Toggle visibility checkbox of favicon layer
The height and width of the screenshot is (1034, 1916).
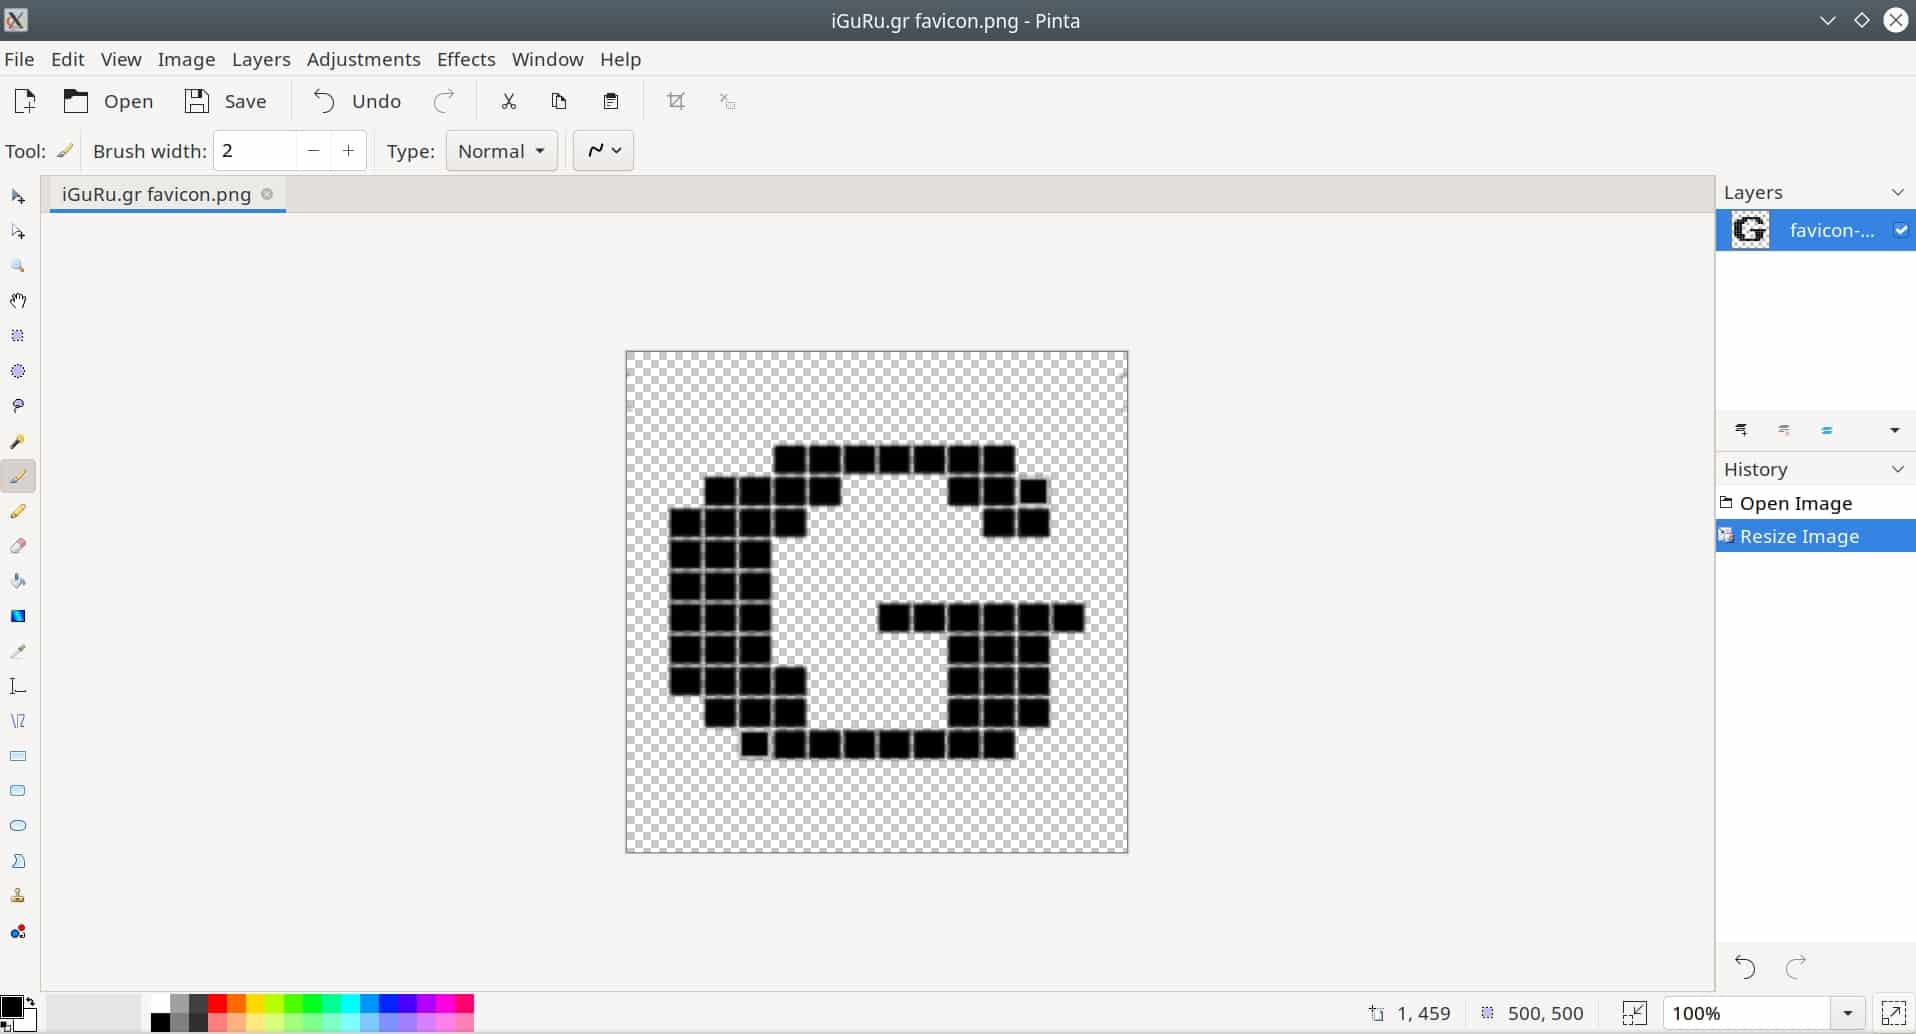click(1900, 230)
